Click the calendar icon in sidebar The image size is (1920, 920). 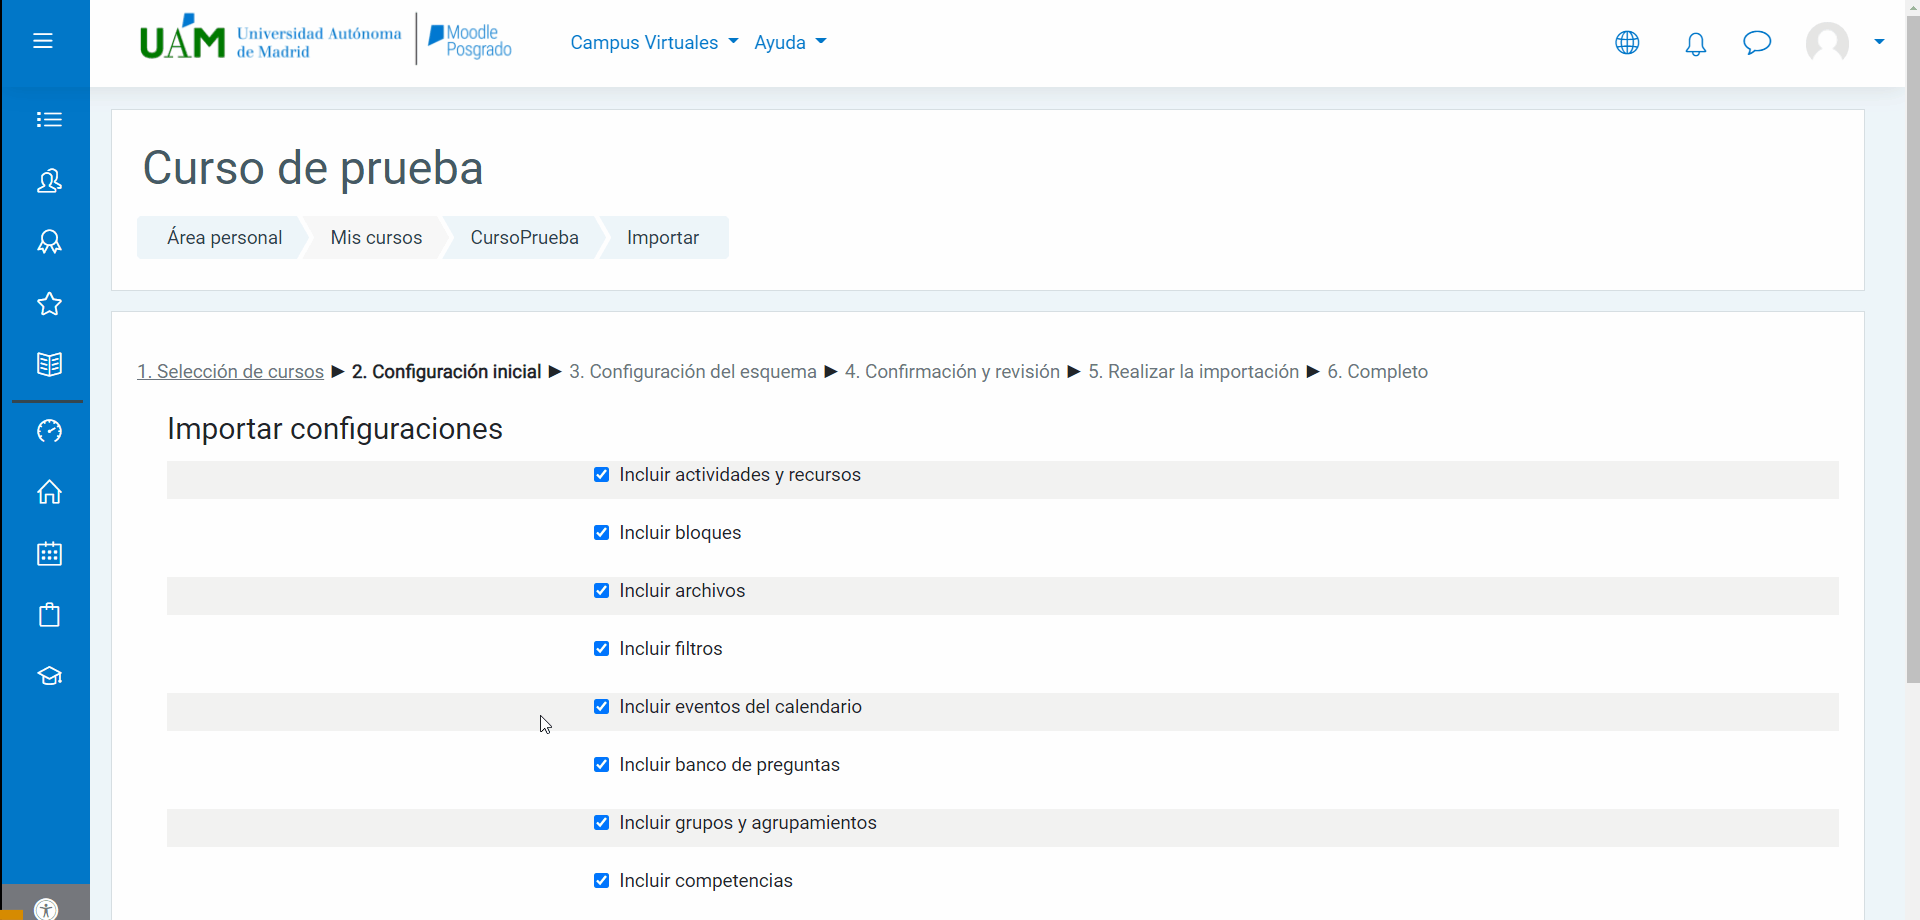point(49,554)
